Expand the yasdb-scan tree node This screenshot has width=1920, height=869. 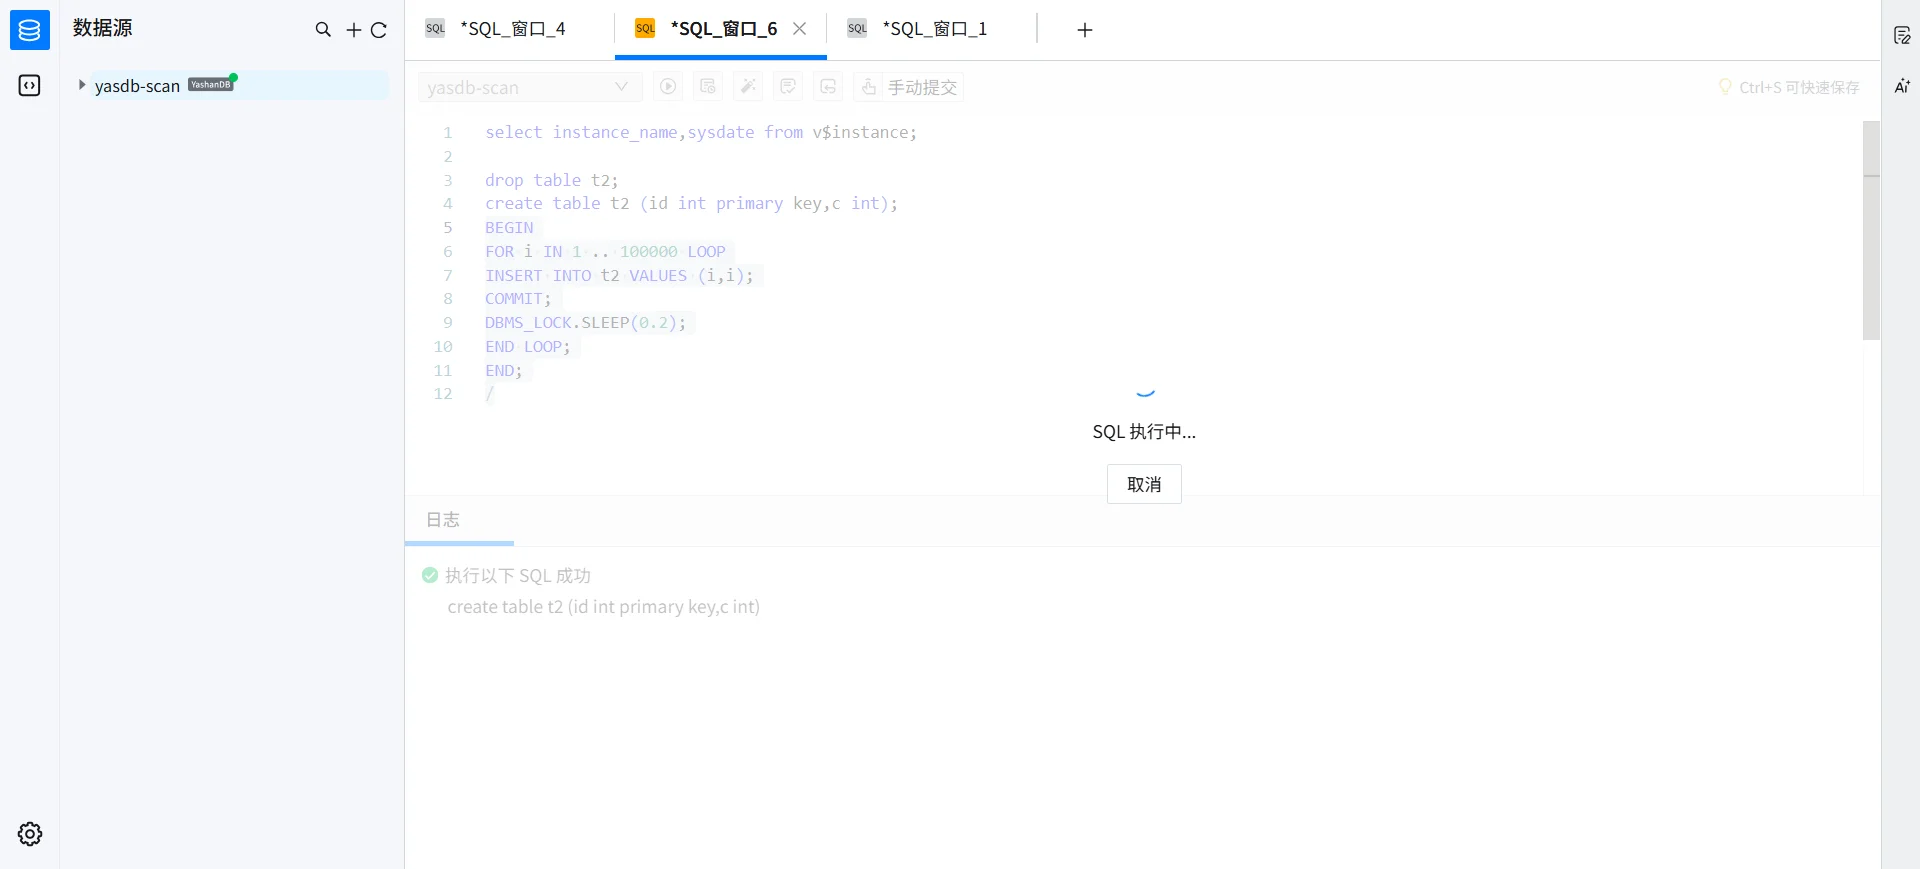click(x=82, y=85)
